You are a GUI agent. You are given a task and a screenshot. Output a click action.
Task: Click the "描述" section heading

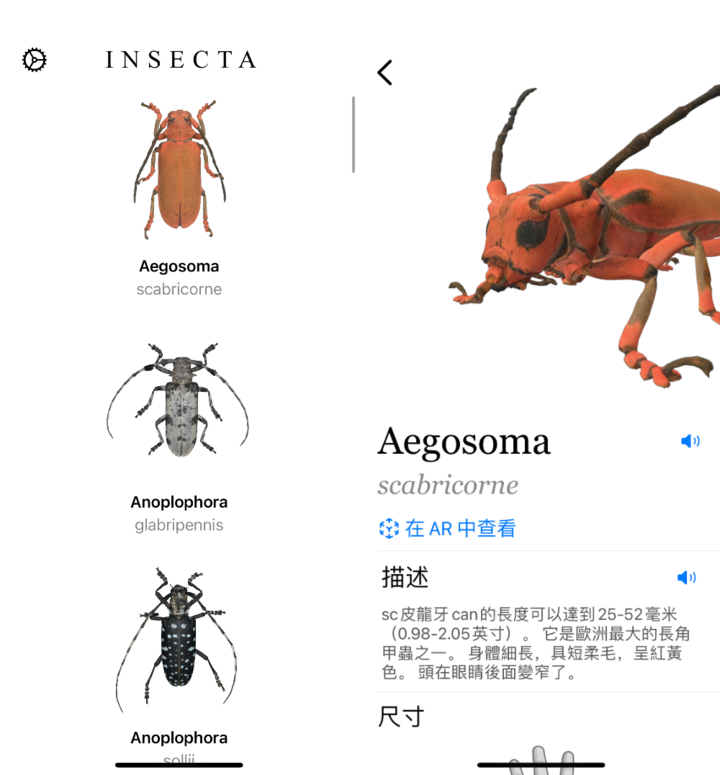click(x=405, y=577)
